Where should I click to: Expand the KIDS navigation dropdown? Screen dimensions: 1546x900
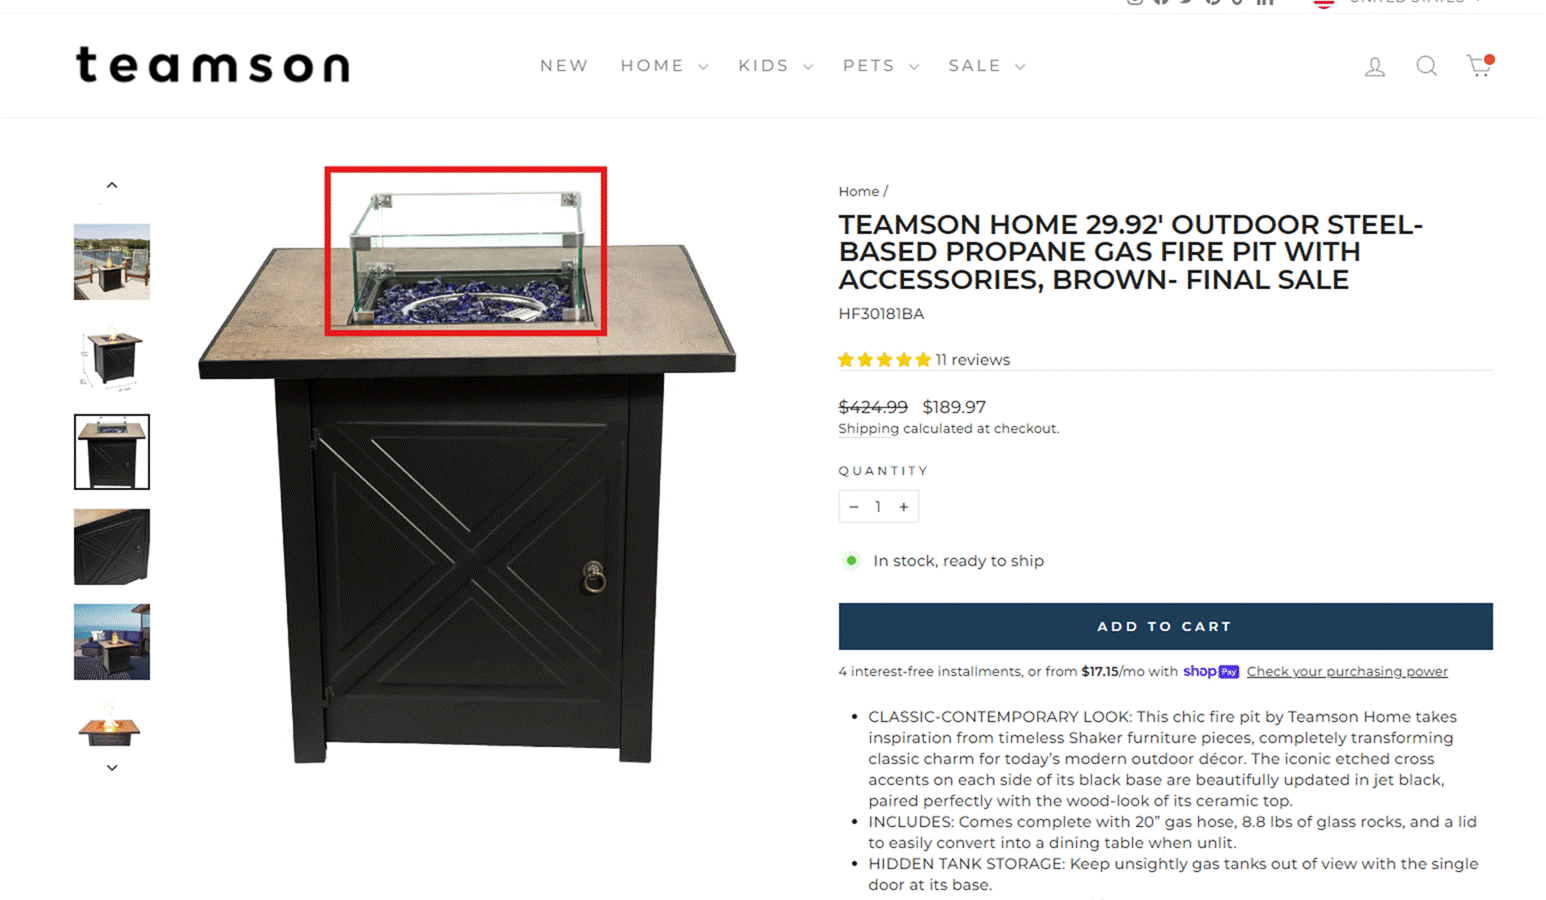click(775, 66)
